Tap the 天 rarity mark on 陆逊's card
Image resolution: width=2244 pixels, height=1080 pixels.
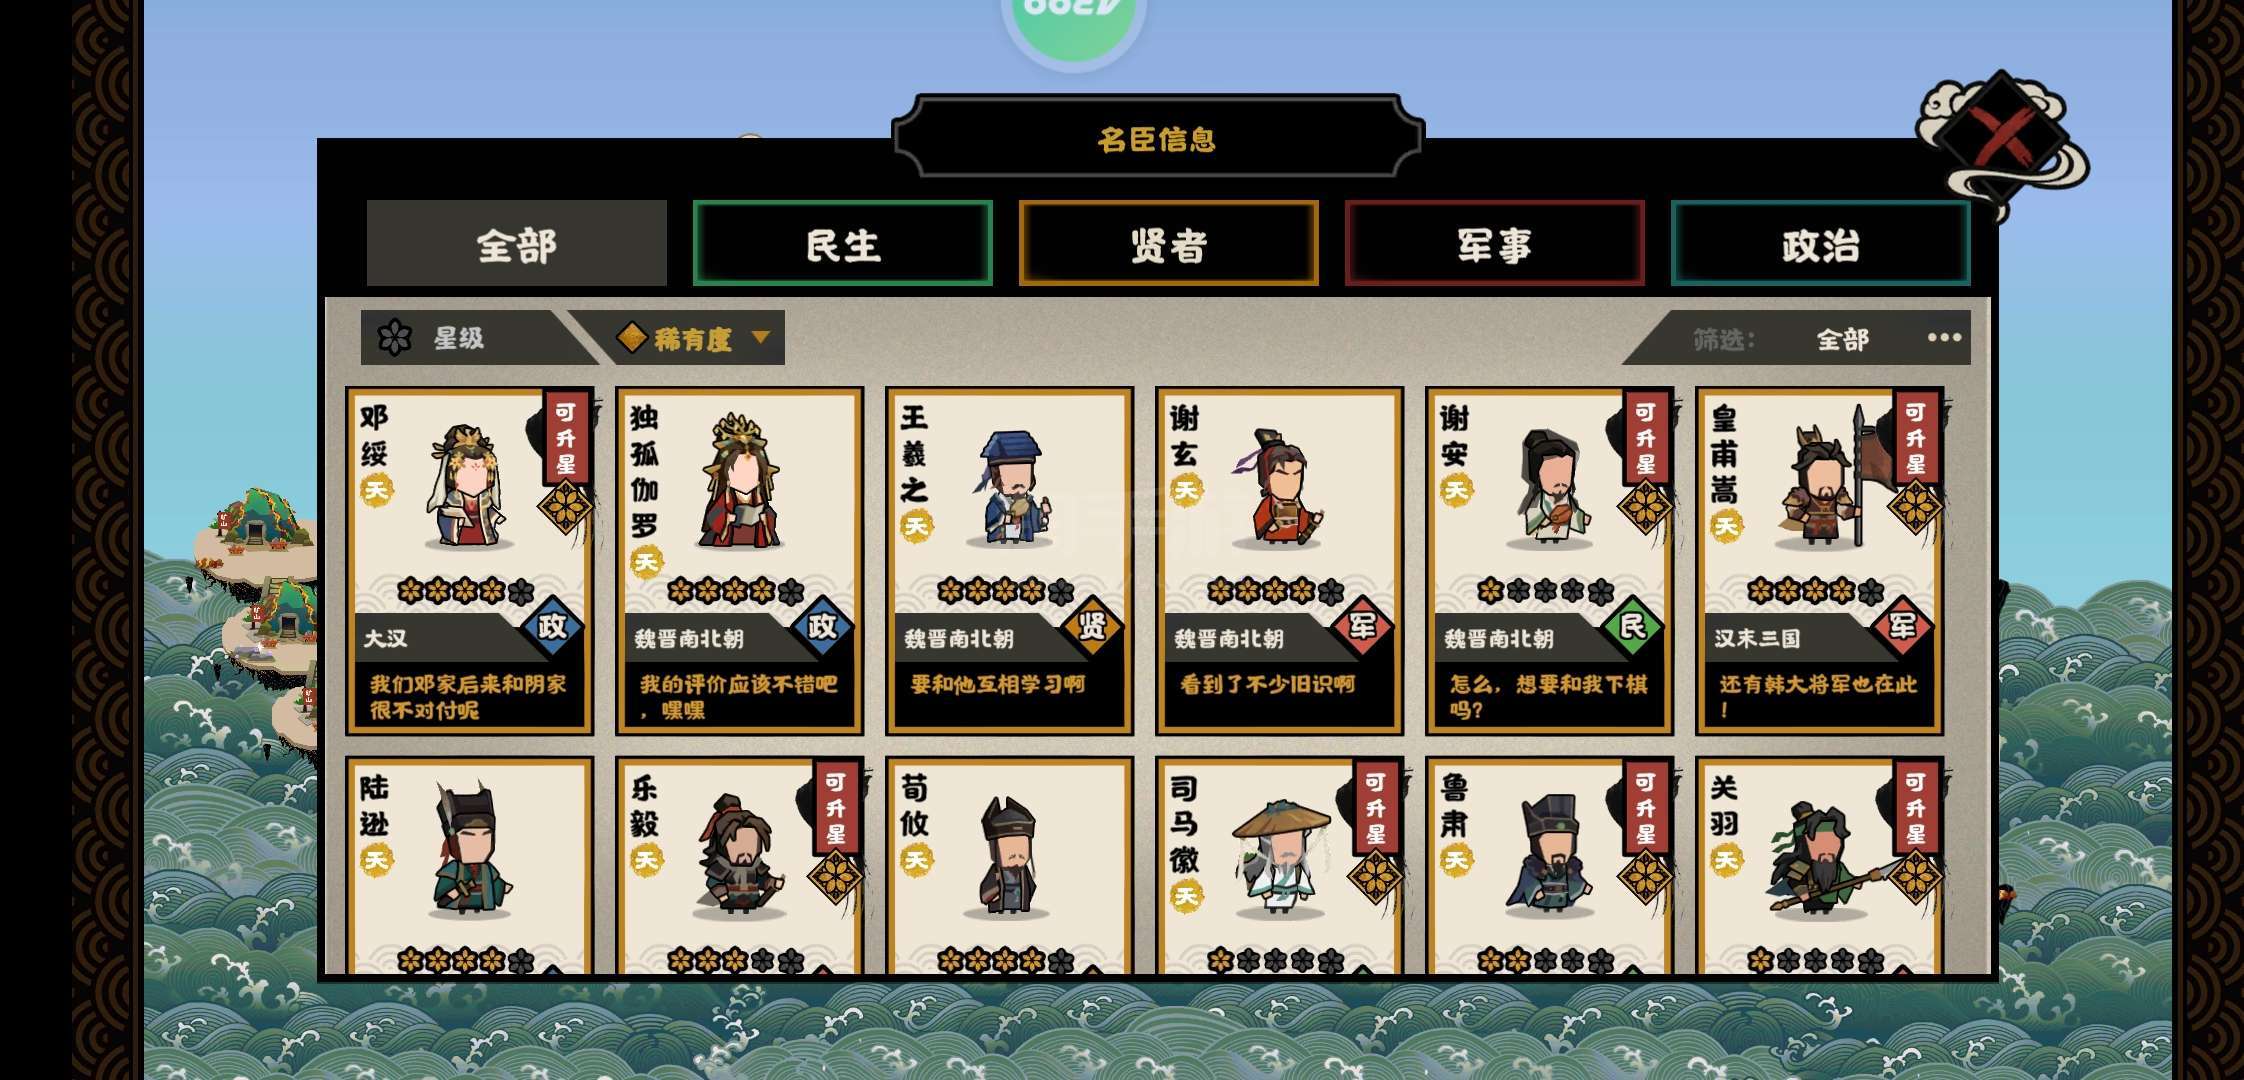[x=376, y=860]
